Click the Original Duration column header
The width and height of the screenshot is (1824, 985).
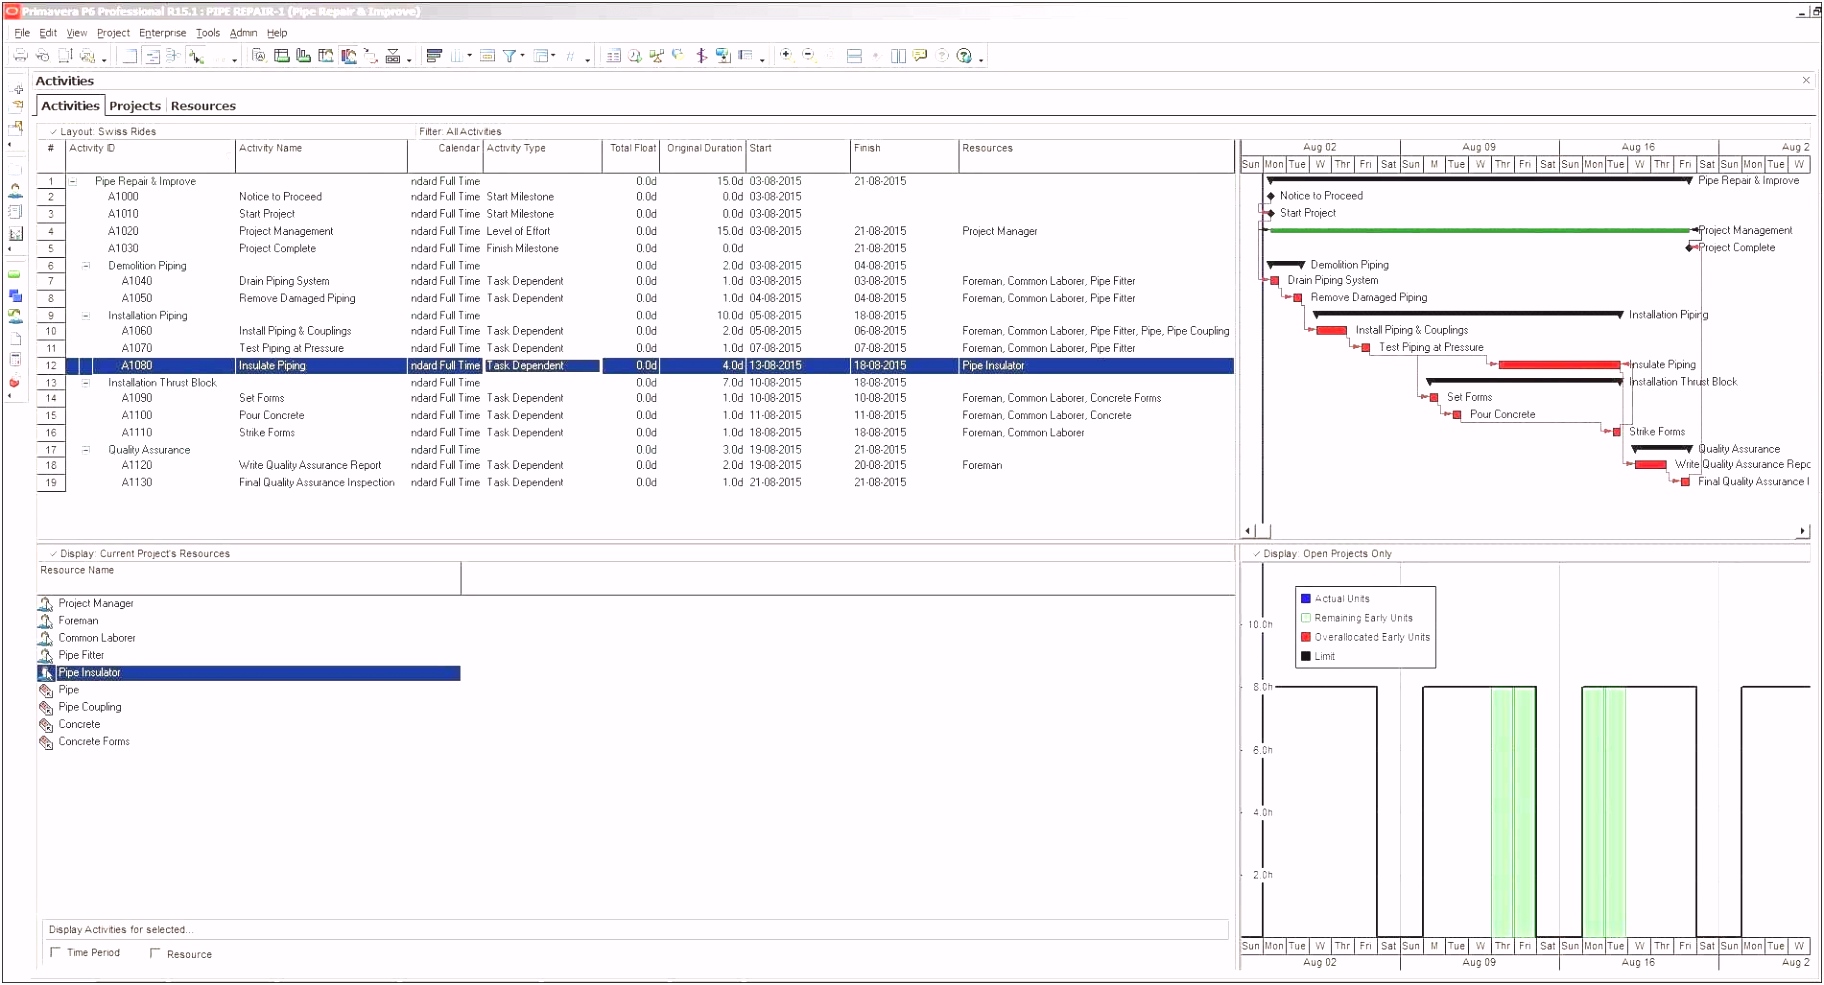click(704, 156)
